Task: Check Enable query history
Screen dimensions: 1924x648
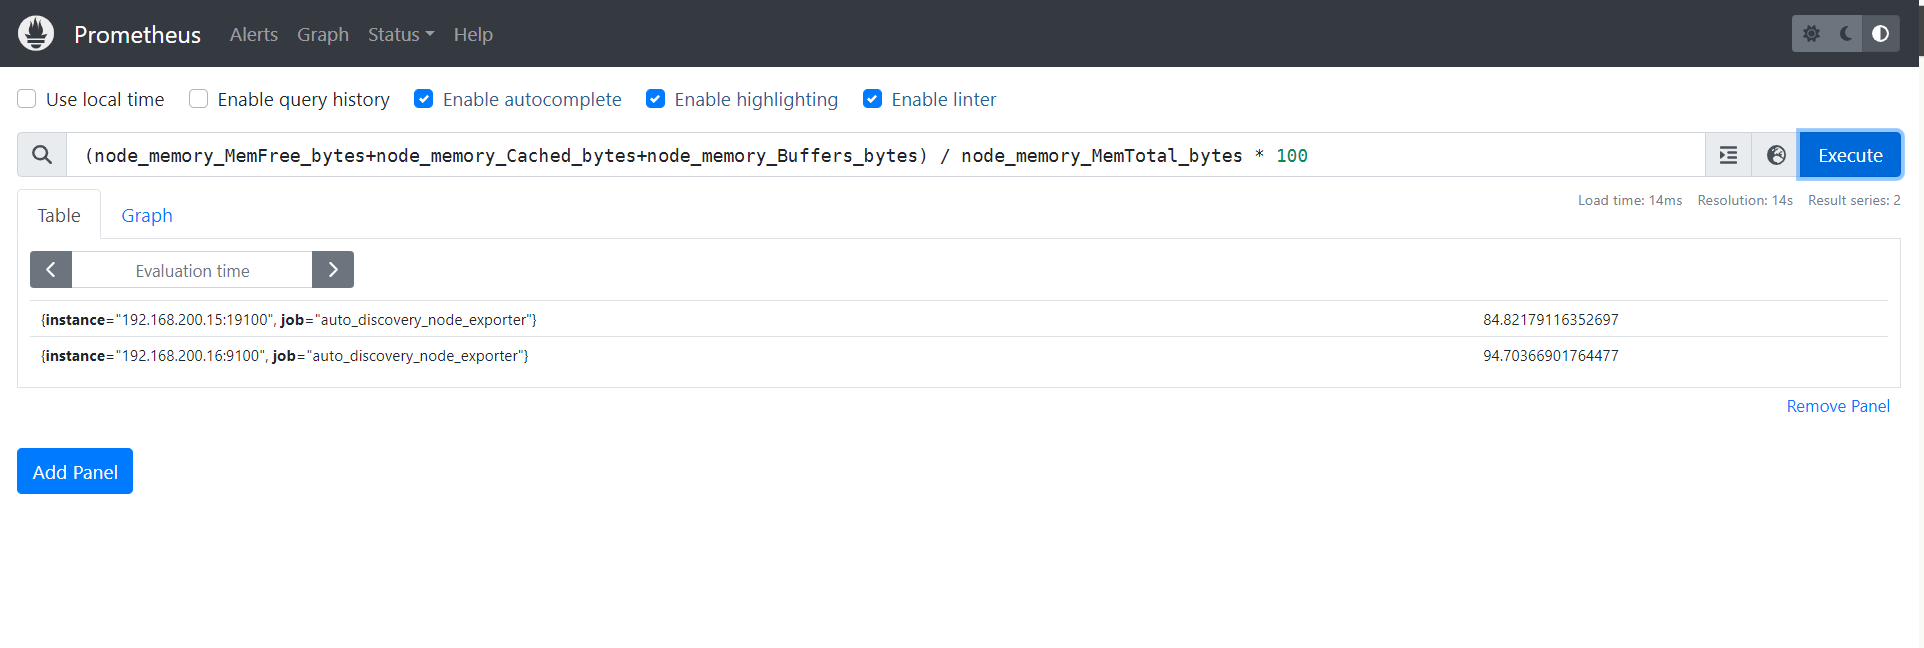Action: (x=199, y=99)
